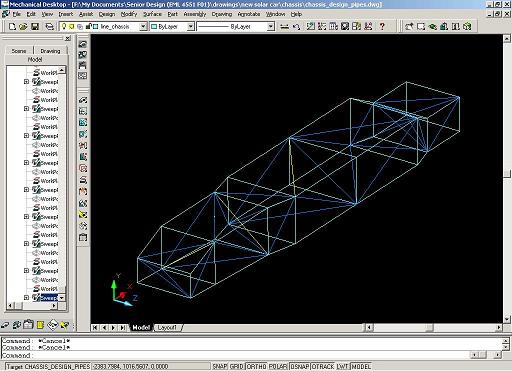Screen dimensions: 512x372
Task: Click the Save floppy disk icon
Action: 35,26
